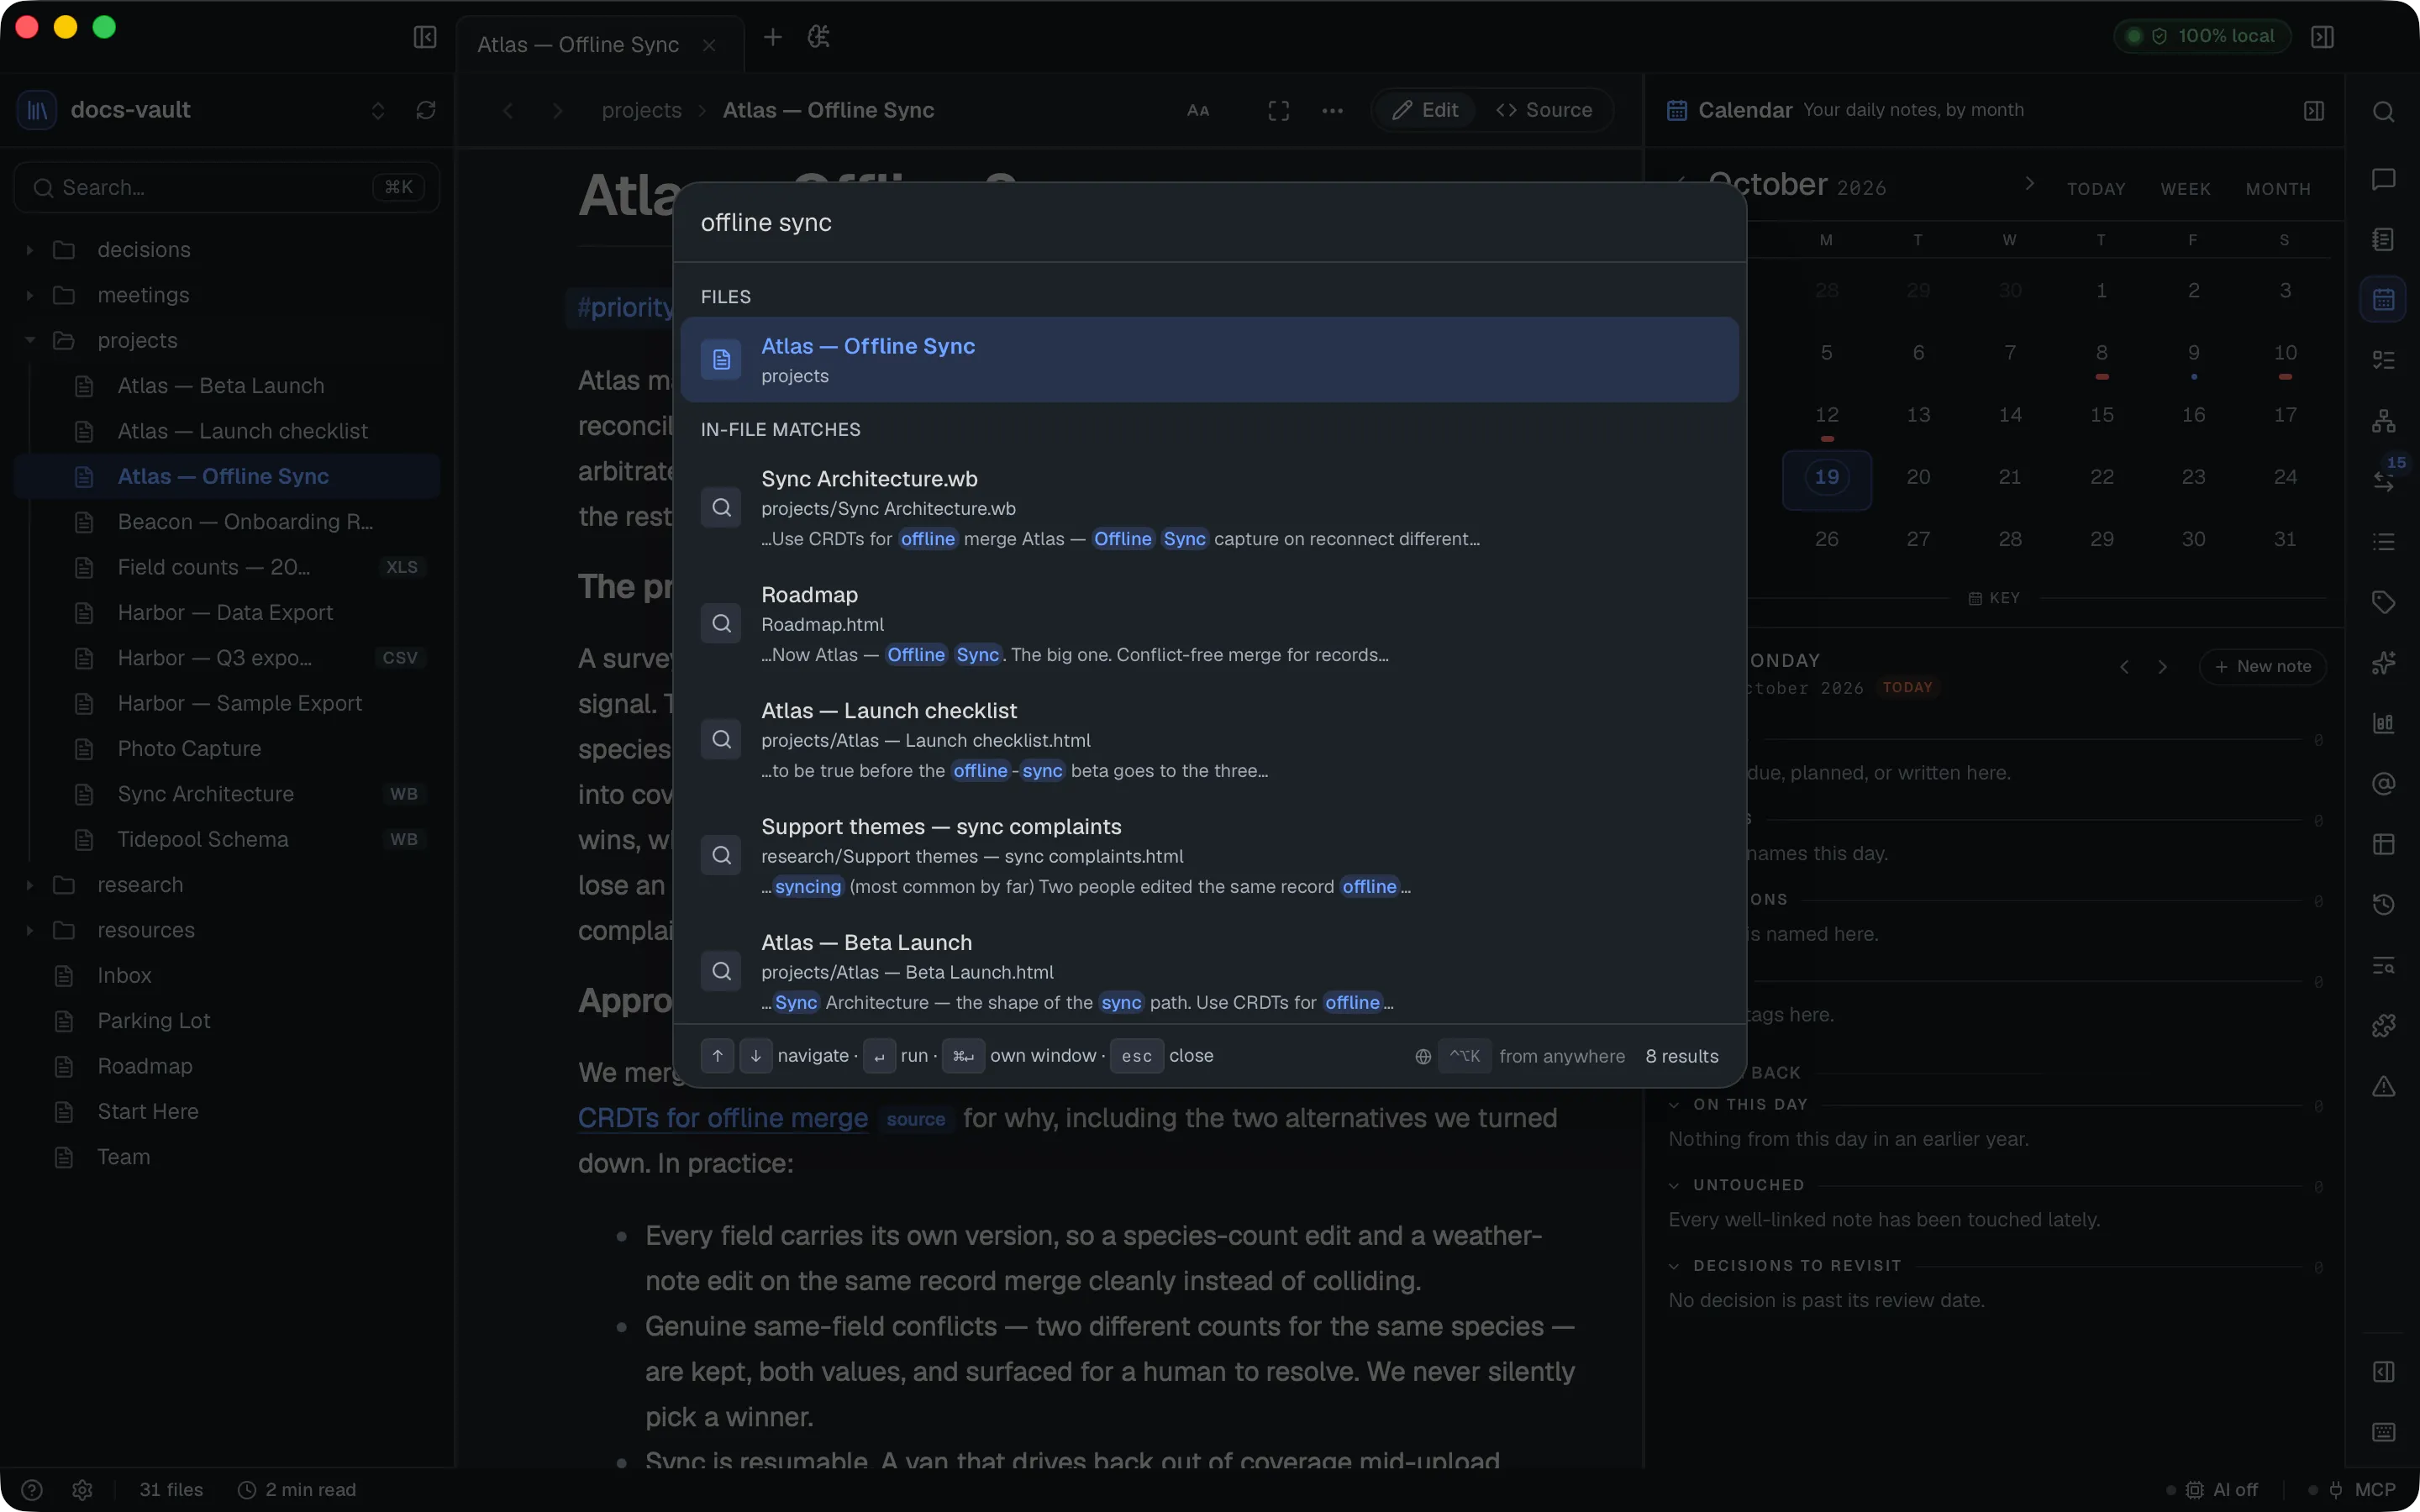The image size is (2420, 1512).
Task: Open Atlas — Offline Sync file result
Action: coord(1209,360)
